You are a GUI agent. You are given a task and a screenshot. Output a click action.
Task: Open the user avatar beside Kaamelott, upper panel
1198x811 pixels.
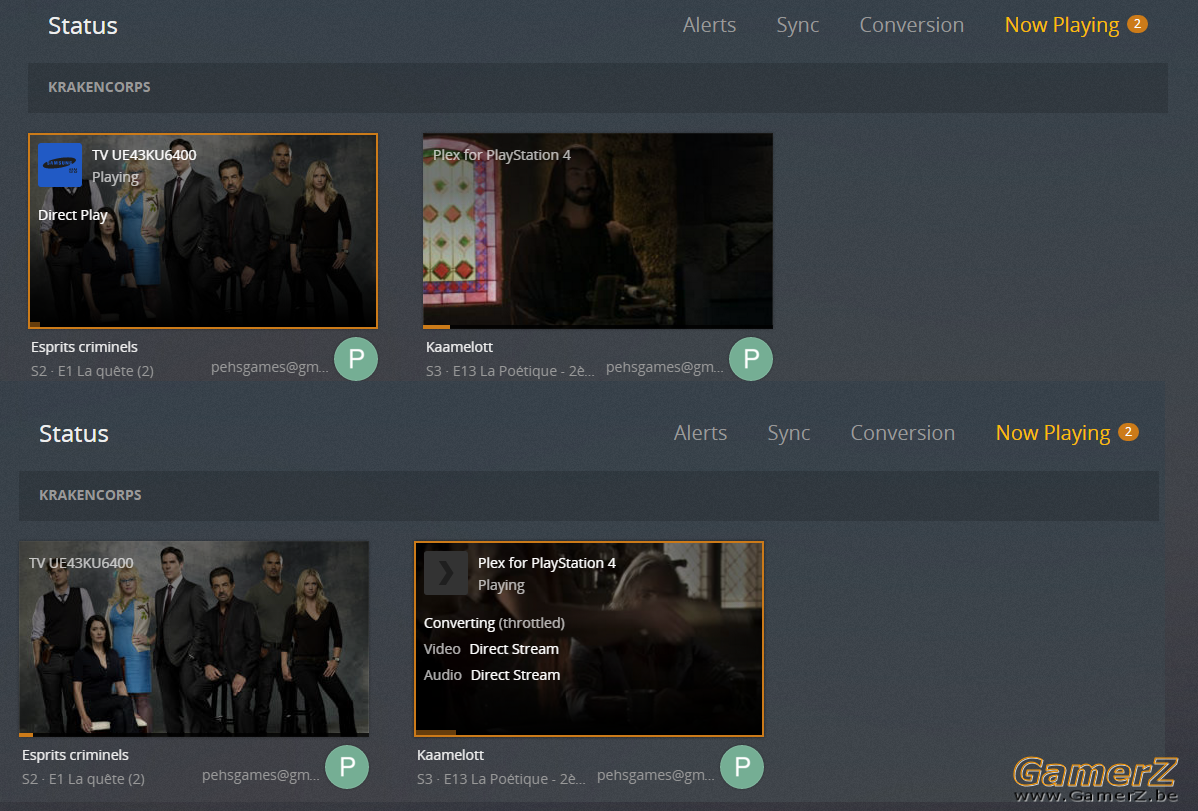[x=751, y=358]
